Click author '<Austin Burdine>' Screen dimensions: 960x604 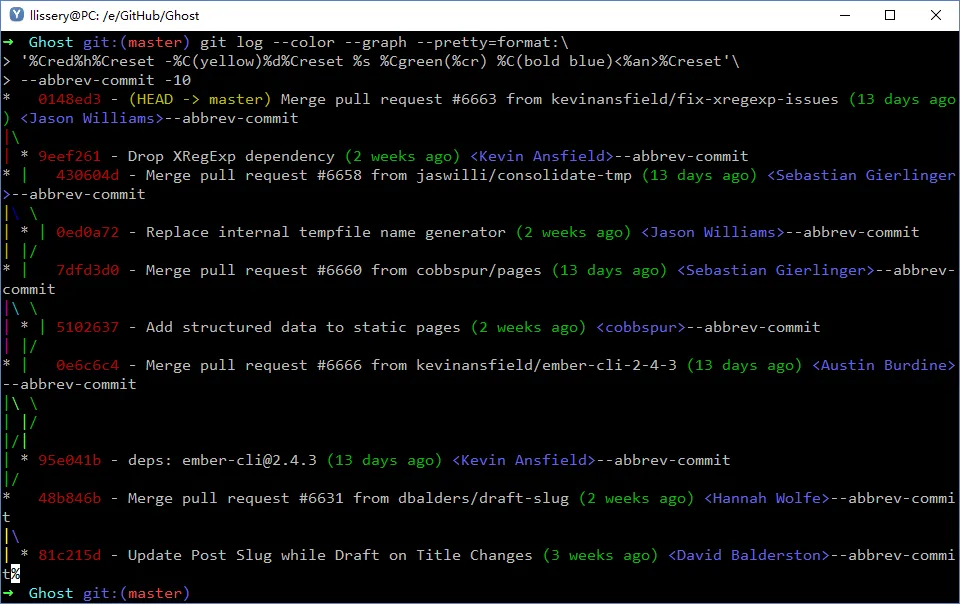(883, 365)
